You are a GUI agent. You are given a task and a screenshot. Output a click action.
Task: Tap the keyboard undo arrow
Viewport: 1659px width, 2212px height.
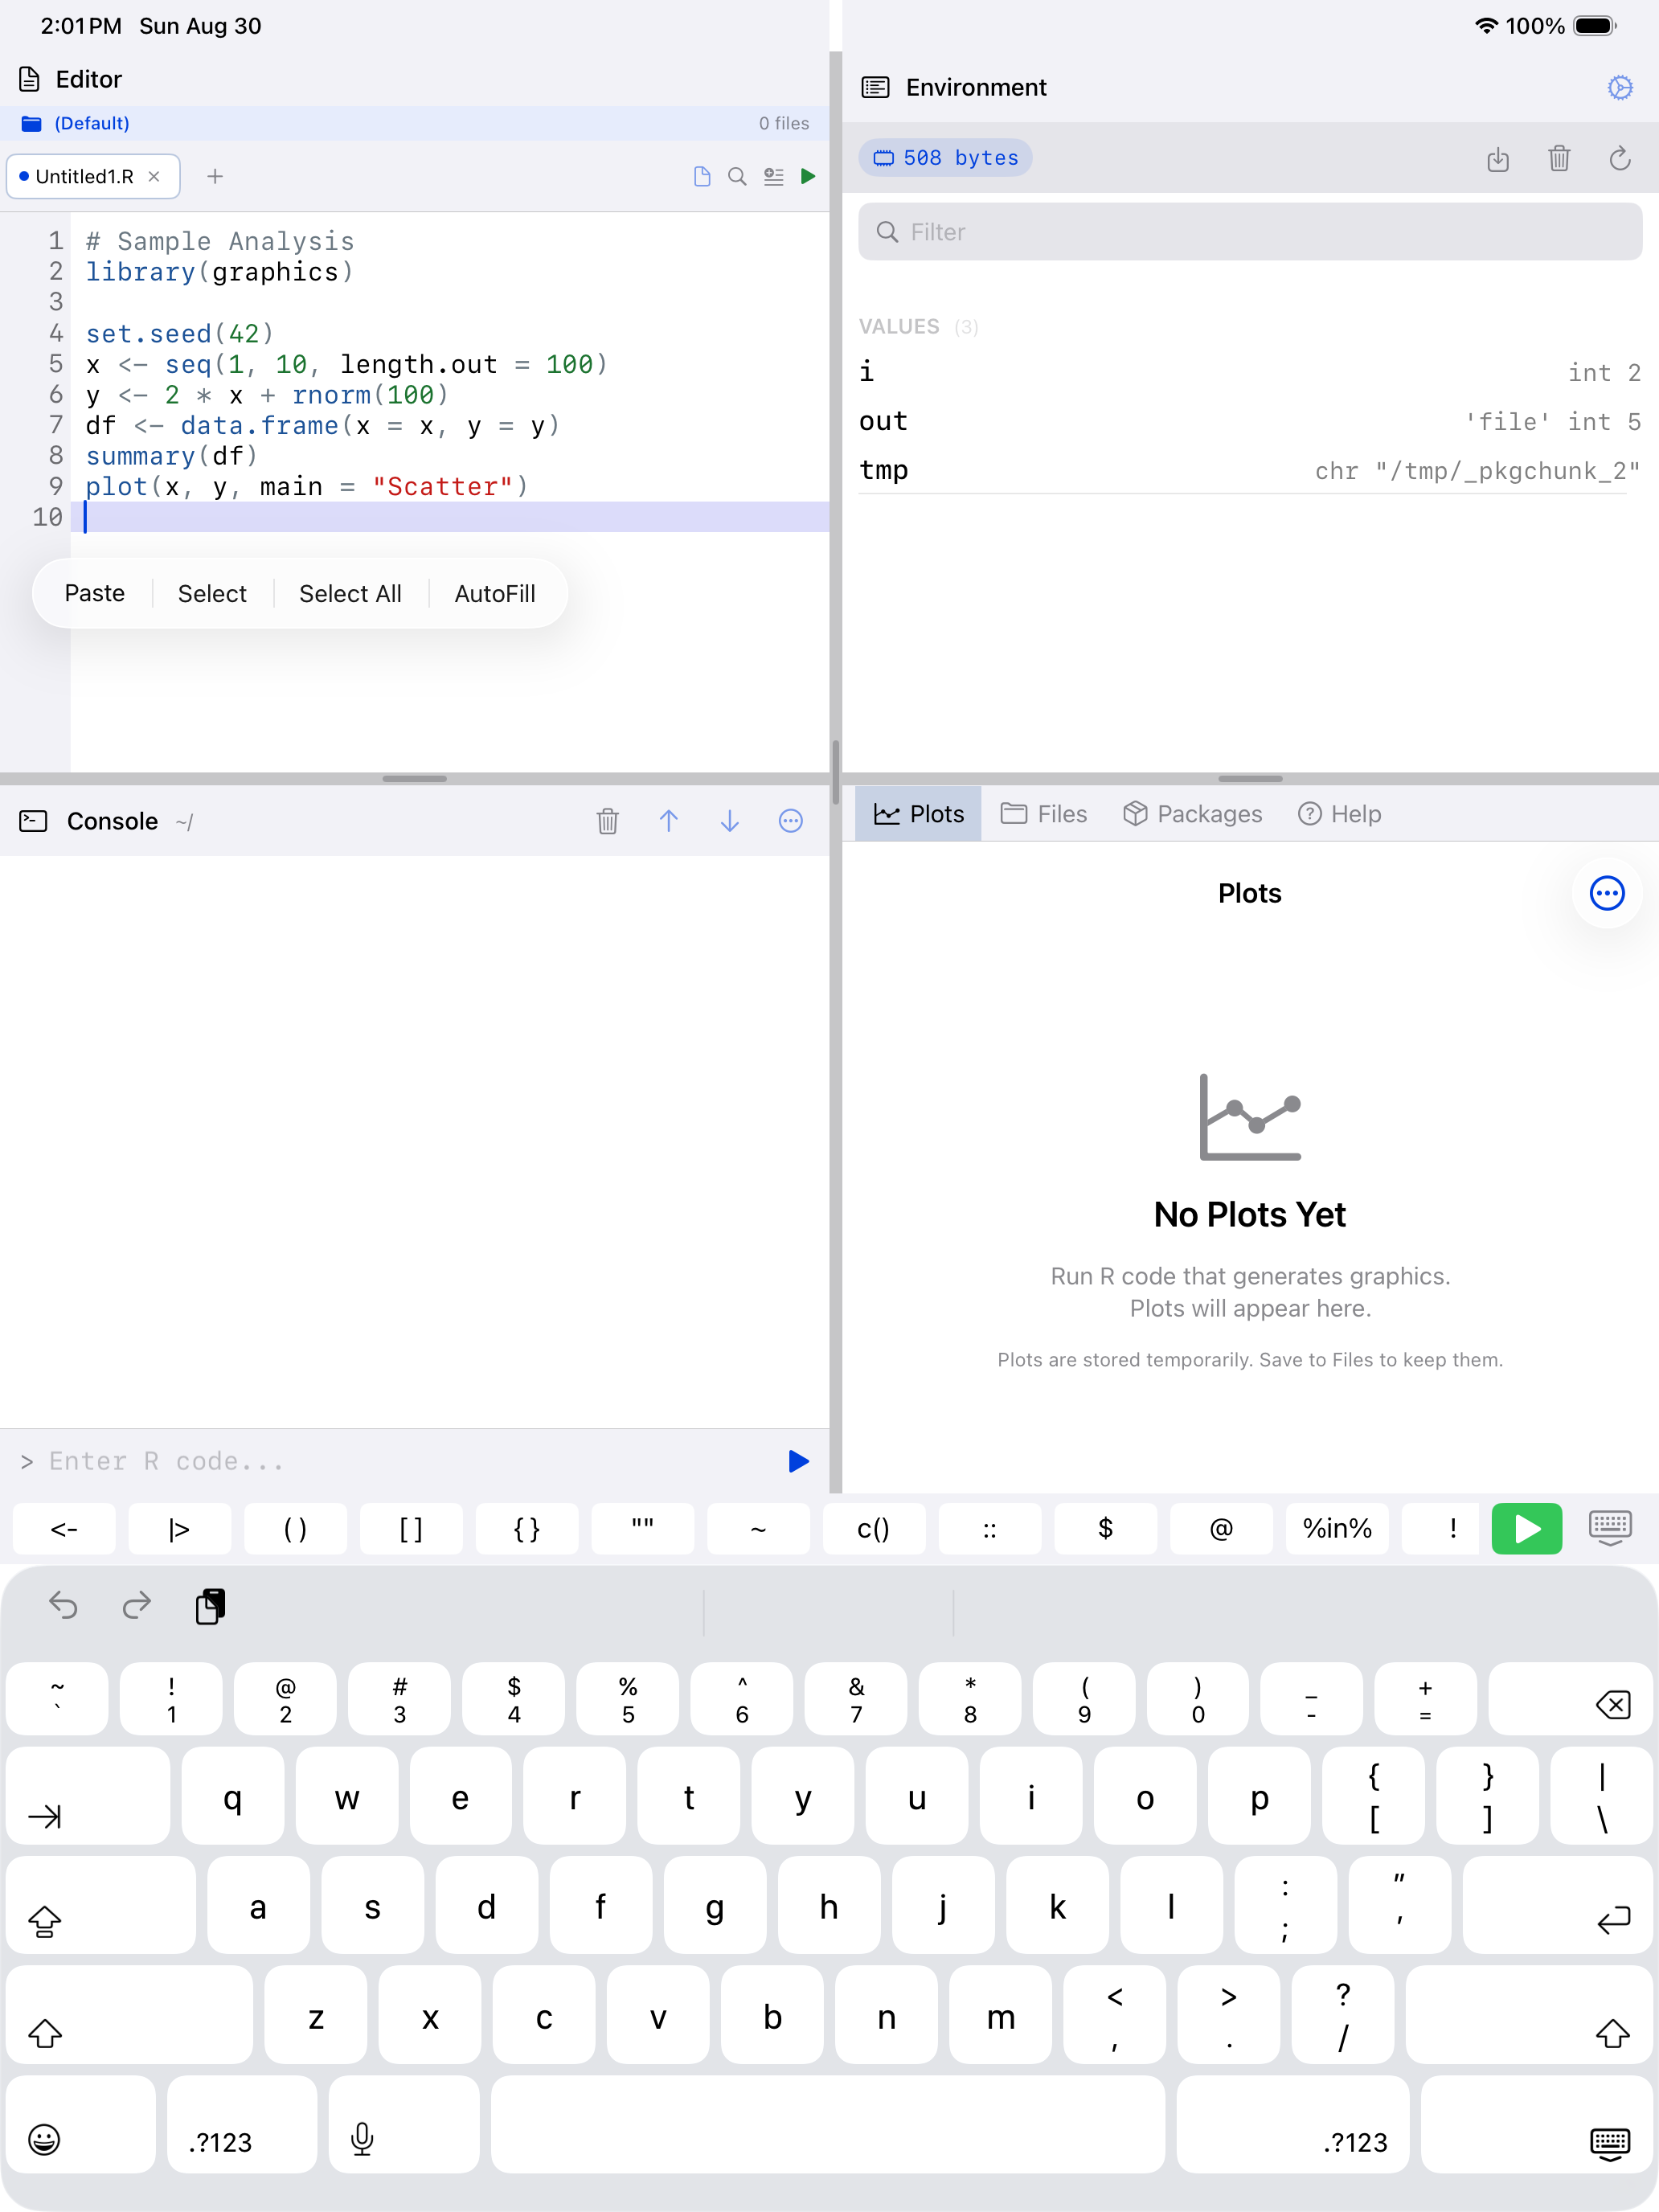tap(63, 1606)
